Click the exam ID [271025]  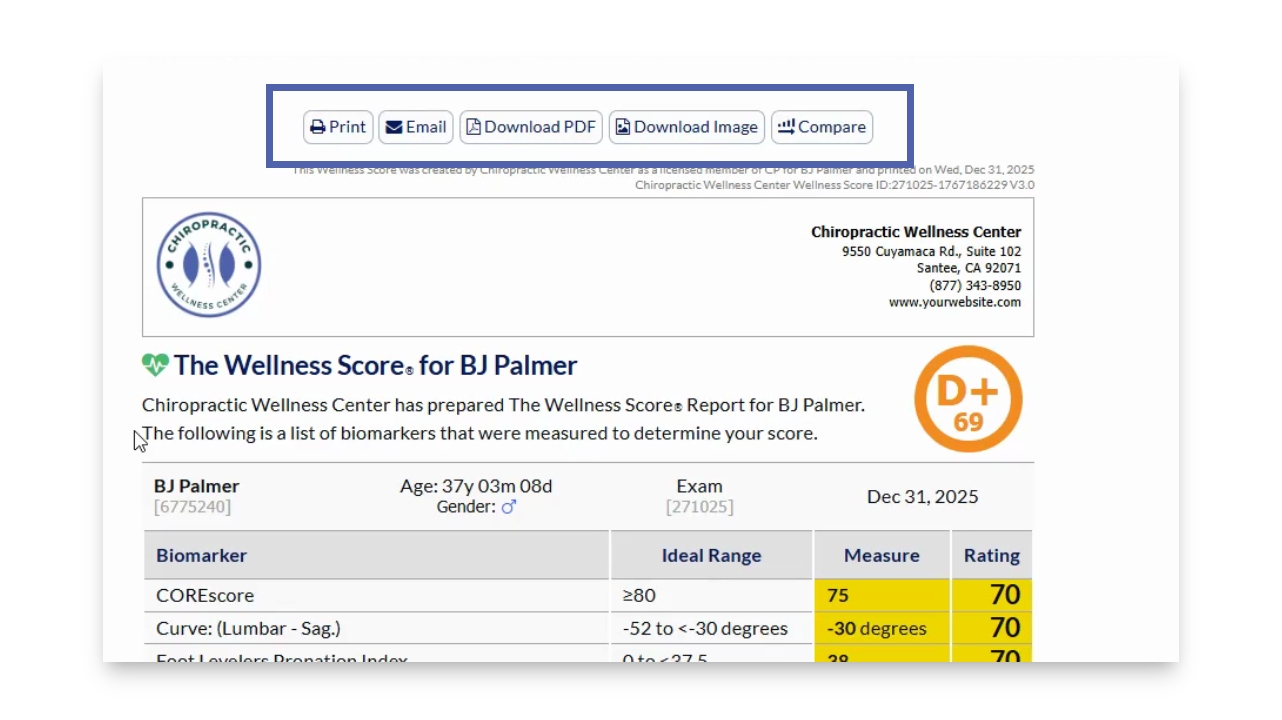pyautogui.click(x=699, y=507)
